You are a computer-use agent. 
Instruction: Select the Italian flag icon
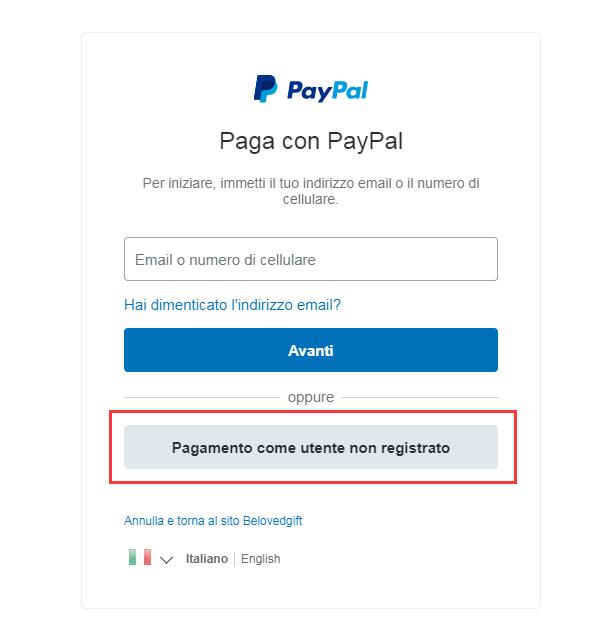(140, 557)
